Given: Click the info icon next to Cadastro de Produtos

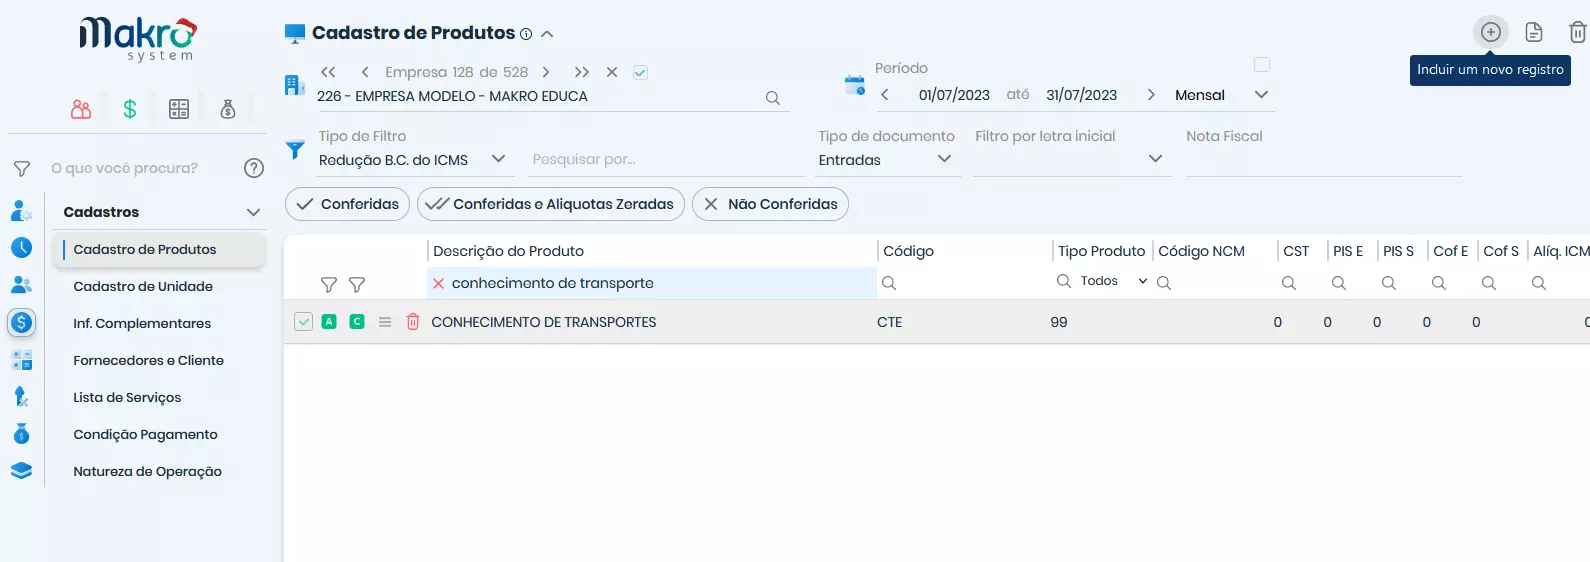Looking at the screenshot, I should pos(526,34).
